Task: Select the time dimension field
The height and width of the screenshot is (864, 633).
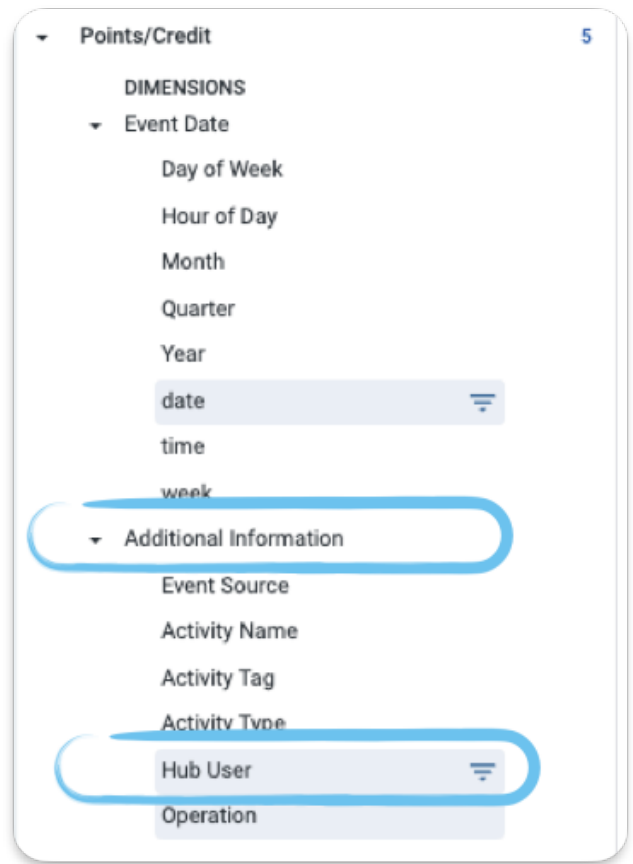Action: (183, 446)
